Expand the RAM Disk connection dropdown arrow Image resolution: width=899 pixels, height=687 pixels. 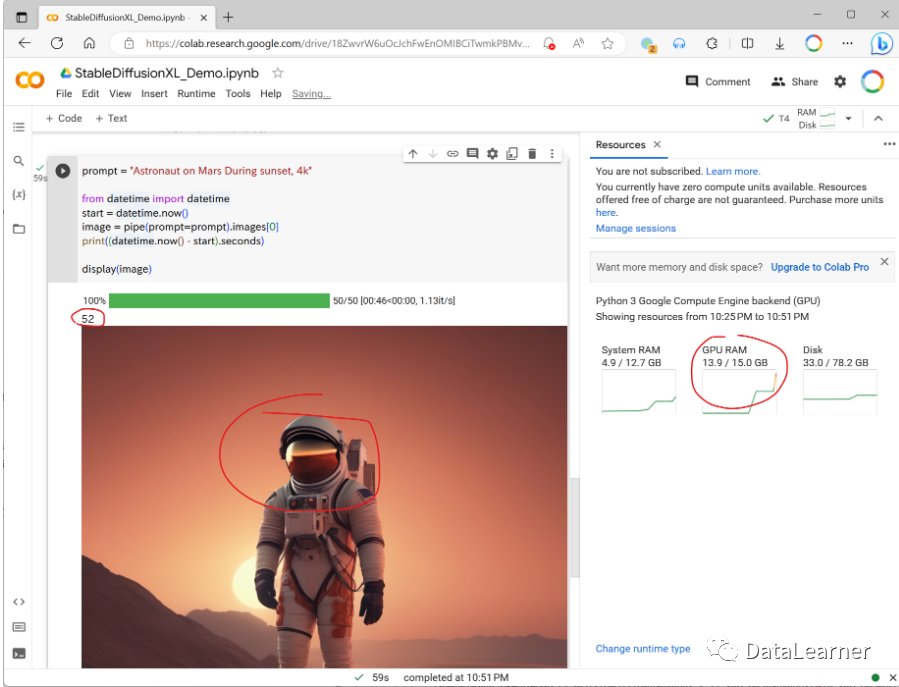(x=849, y=119)
